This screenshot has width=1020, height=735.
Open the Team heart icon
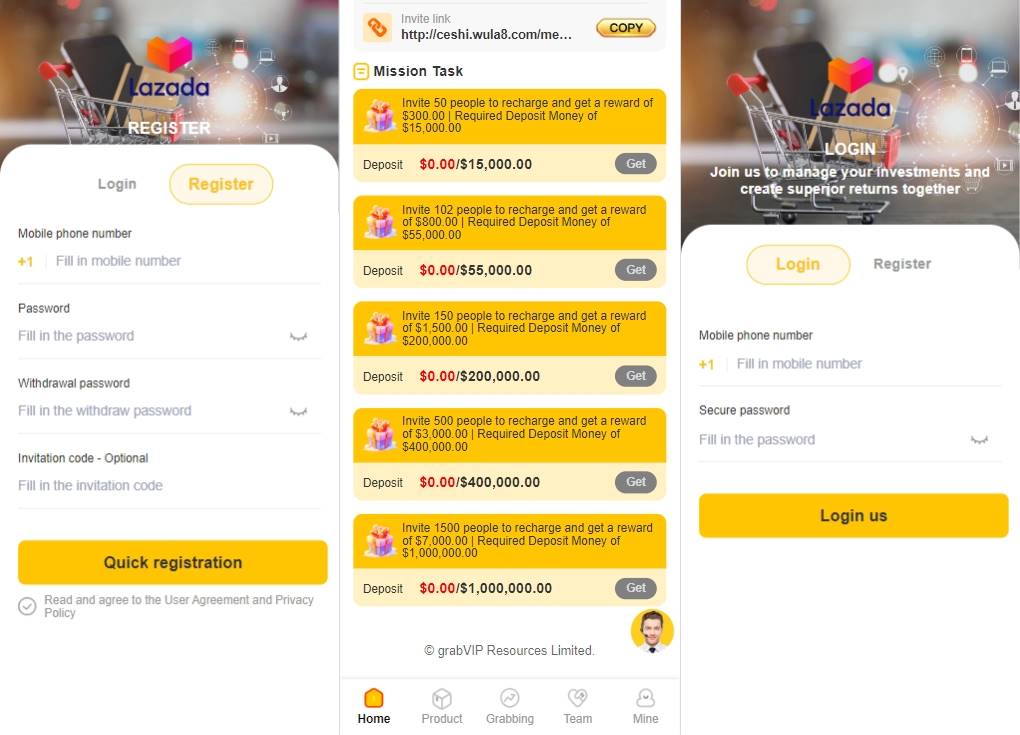pos(578,698)
